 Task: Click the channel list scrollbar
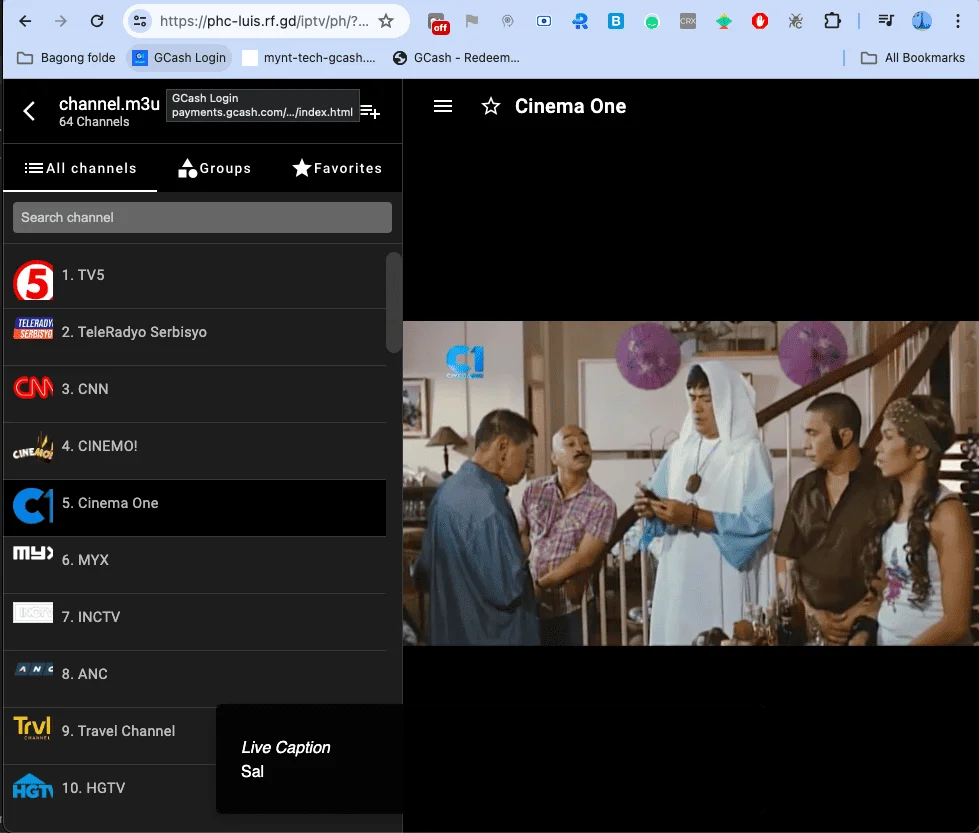[x=393, y=302]
